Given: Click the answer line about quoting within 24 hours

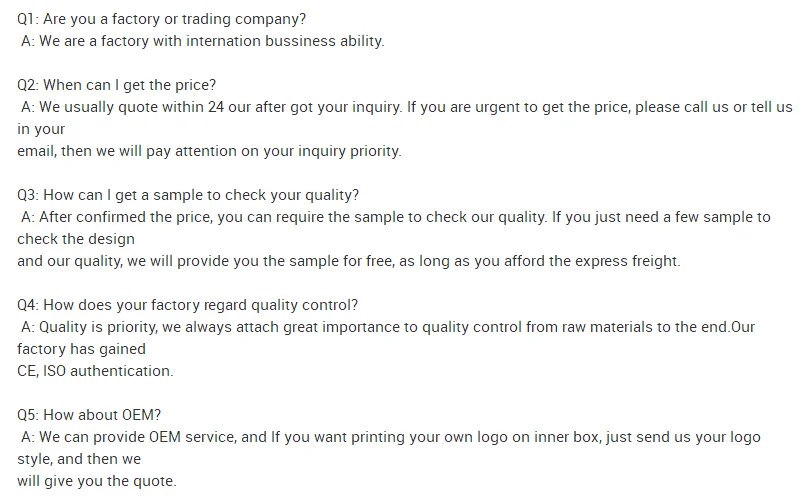Looking at the screenshot, I should (x=406, y=107).
